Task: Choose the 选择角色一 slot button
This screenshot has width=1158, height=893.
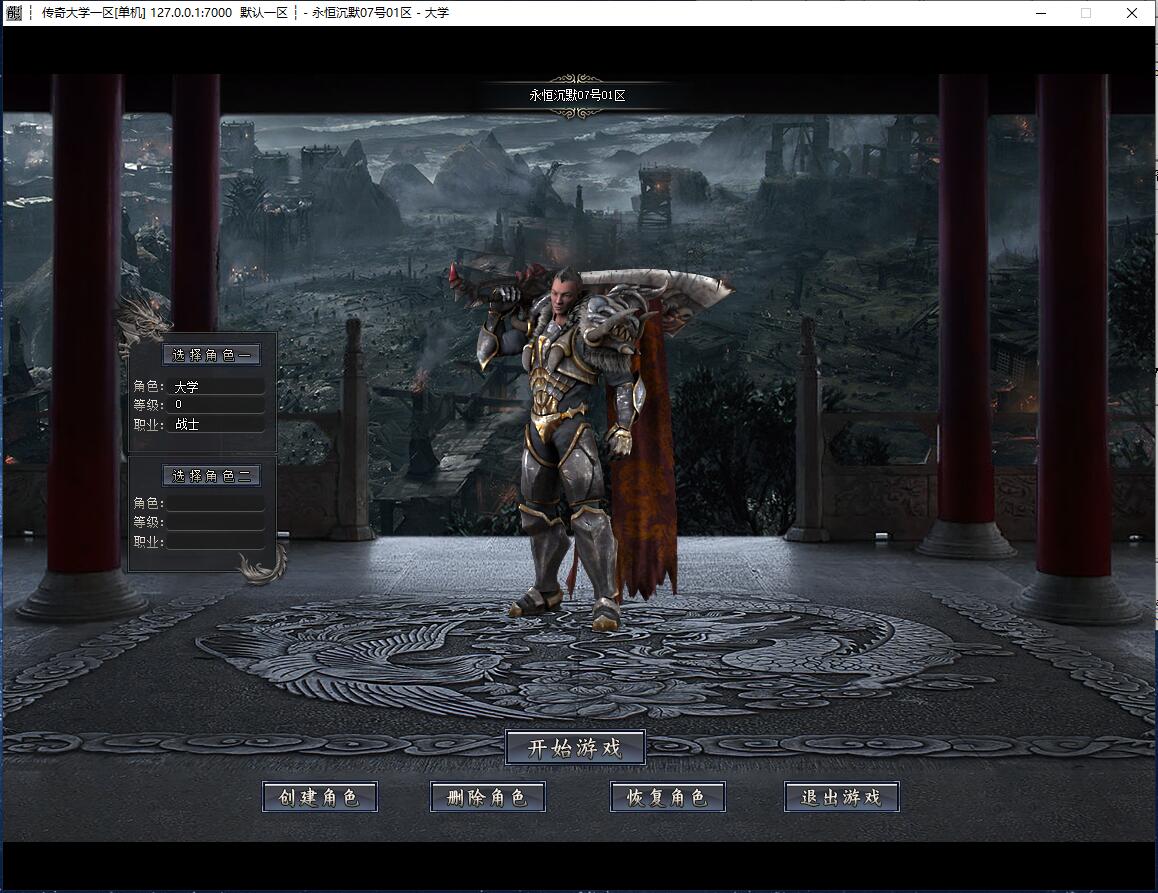Action: (211, 355)
